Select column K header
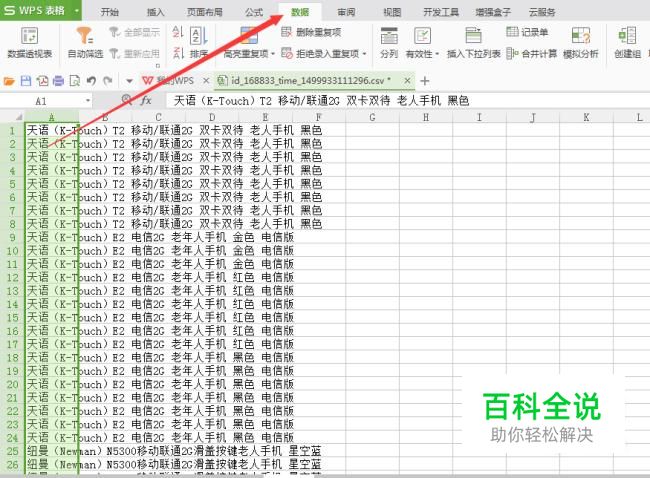 586,117
